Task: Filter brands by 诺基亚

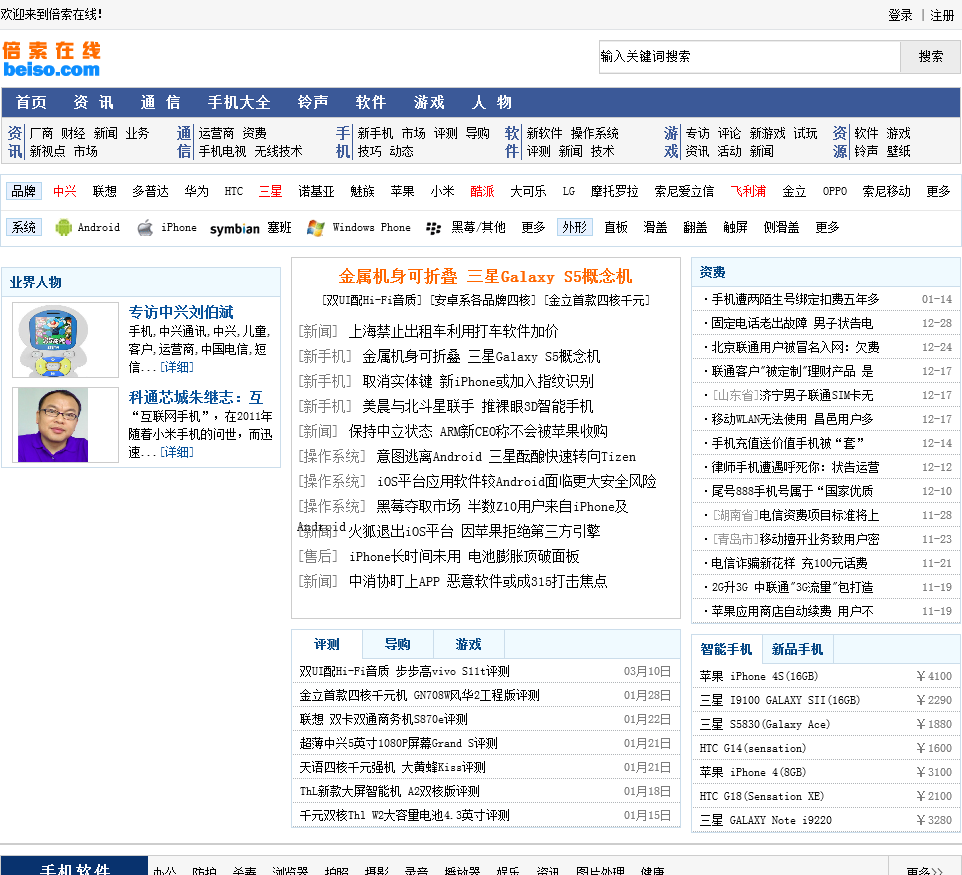Action: click(x=316, y=191)
